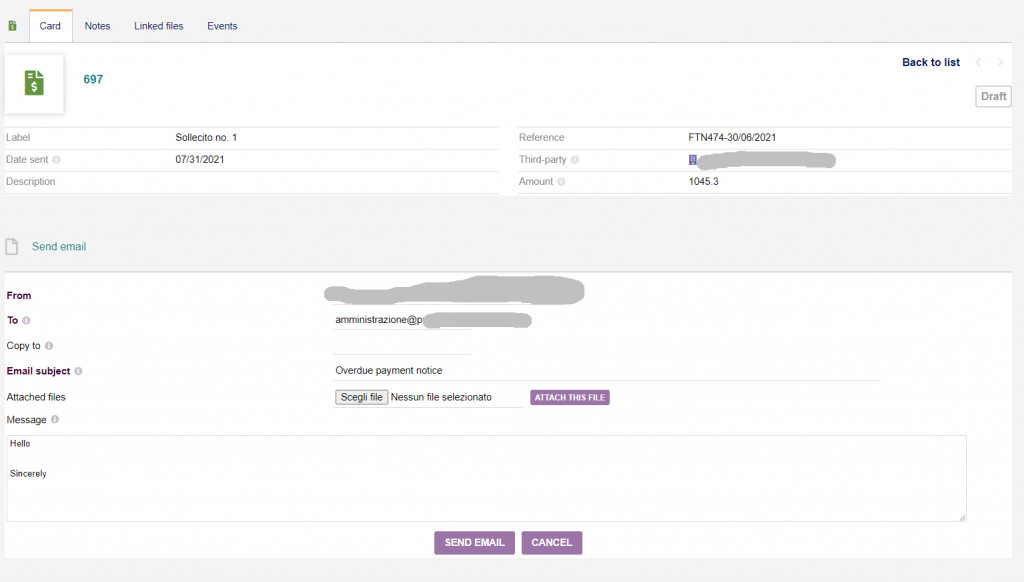1024x582 pixels.
Task: Open the Linked files tab
Action: coord(159,26)
